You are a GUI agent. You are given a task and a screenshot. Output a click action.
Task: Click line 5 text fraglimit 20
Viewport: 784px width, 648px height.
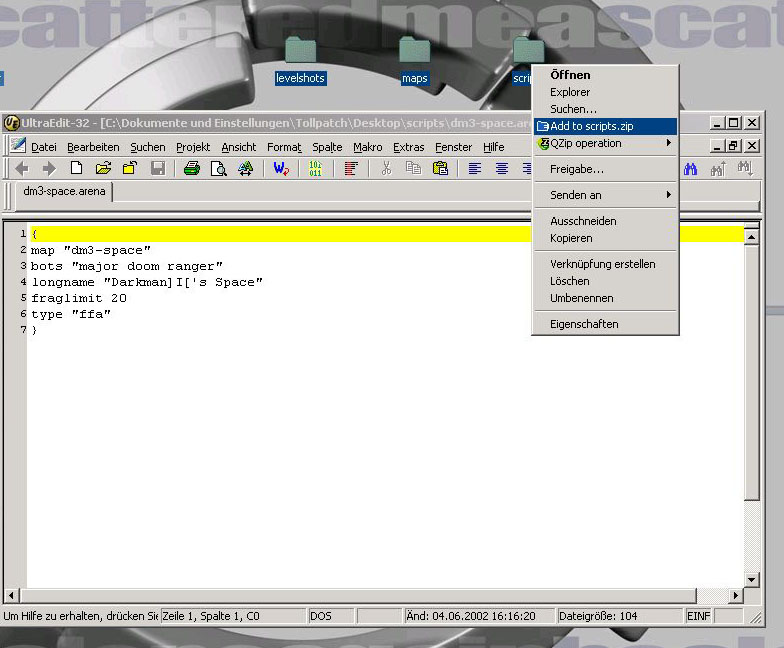coord(78,298)
